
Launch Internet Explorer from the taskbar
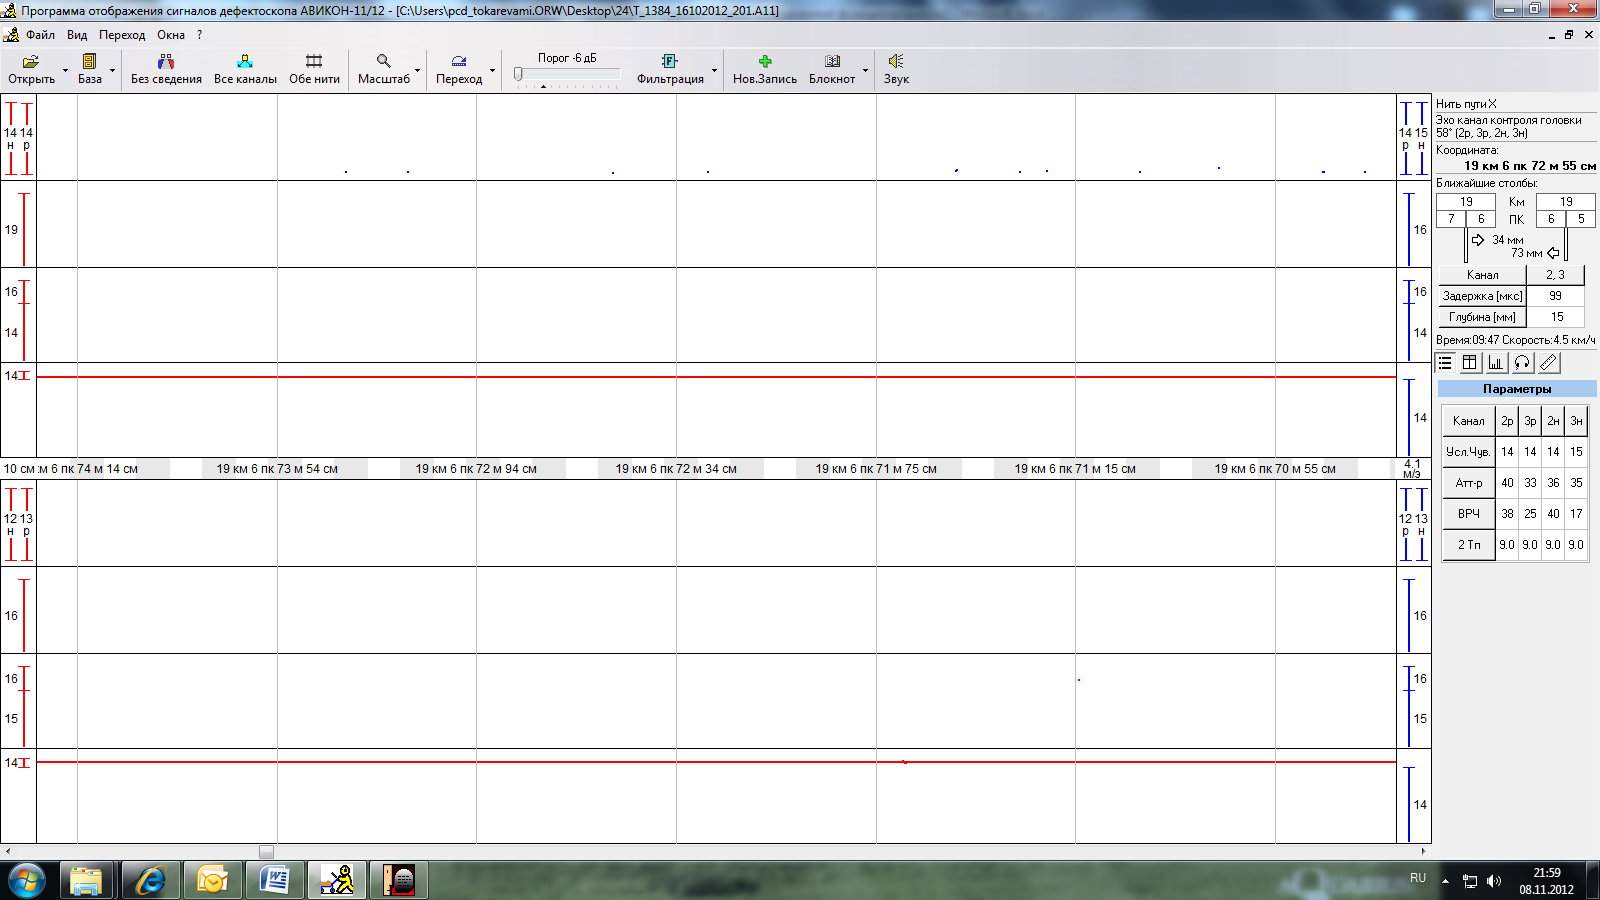click(150, 880)
